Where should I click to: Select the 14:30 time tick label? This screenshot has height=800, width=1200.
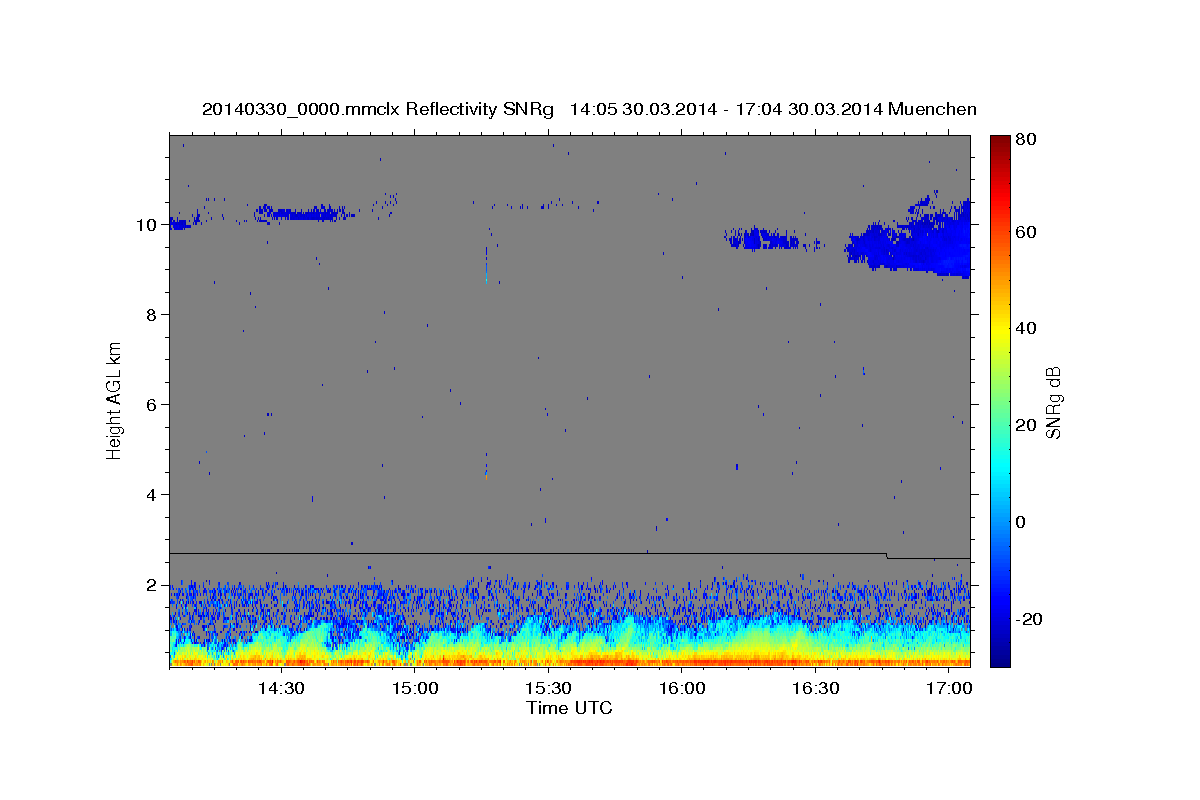281,688
